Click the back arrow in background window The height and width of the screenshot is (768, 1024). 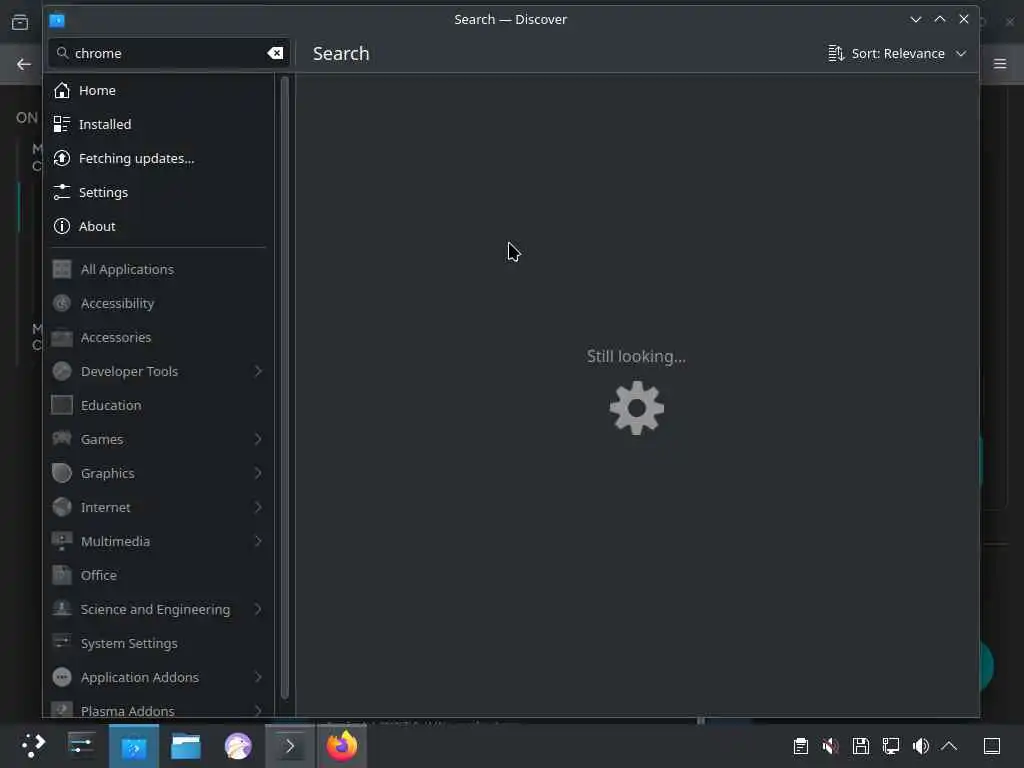[24, 64]
